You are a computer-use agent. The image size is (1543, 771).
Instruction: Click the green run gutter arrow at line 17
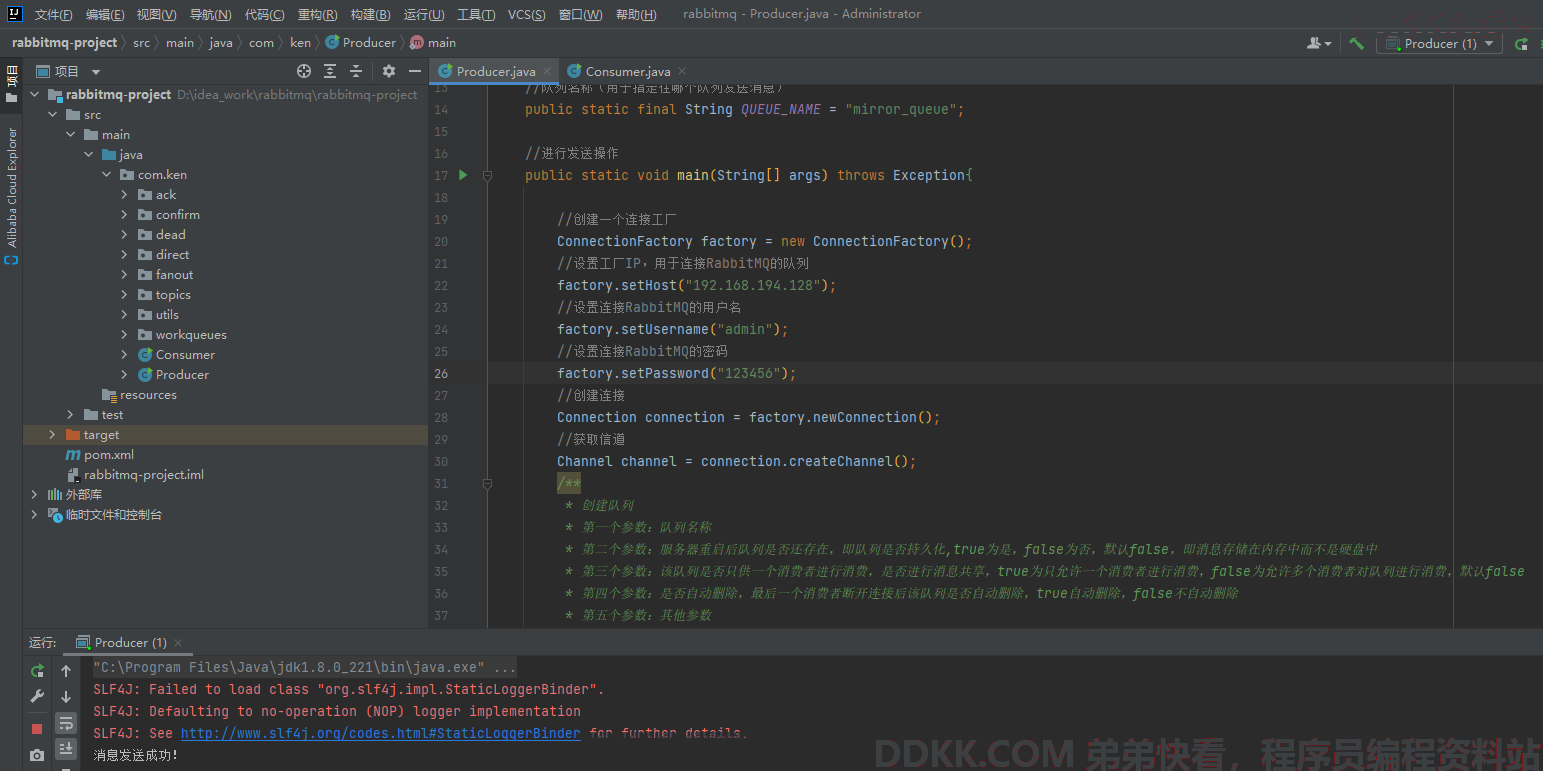pyautogui.click(x=463, y=175)
